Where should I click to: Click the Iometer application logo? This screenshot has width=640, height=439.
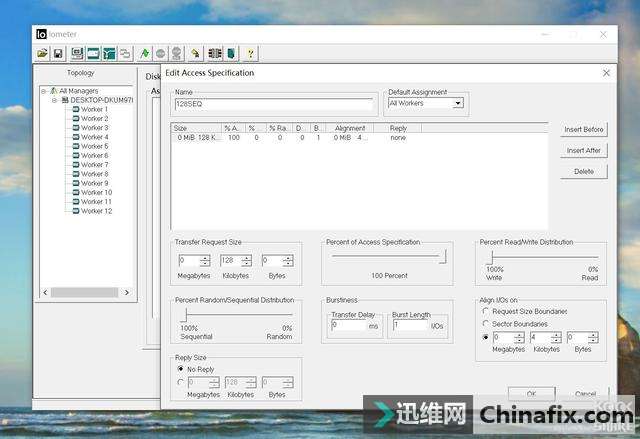[41, 34]
